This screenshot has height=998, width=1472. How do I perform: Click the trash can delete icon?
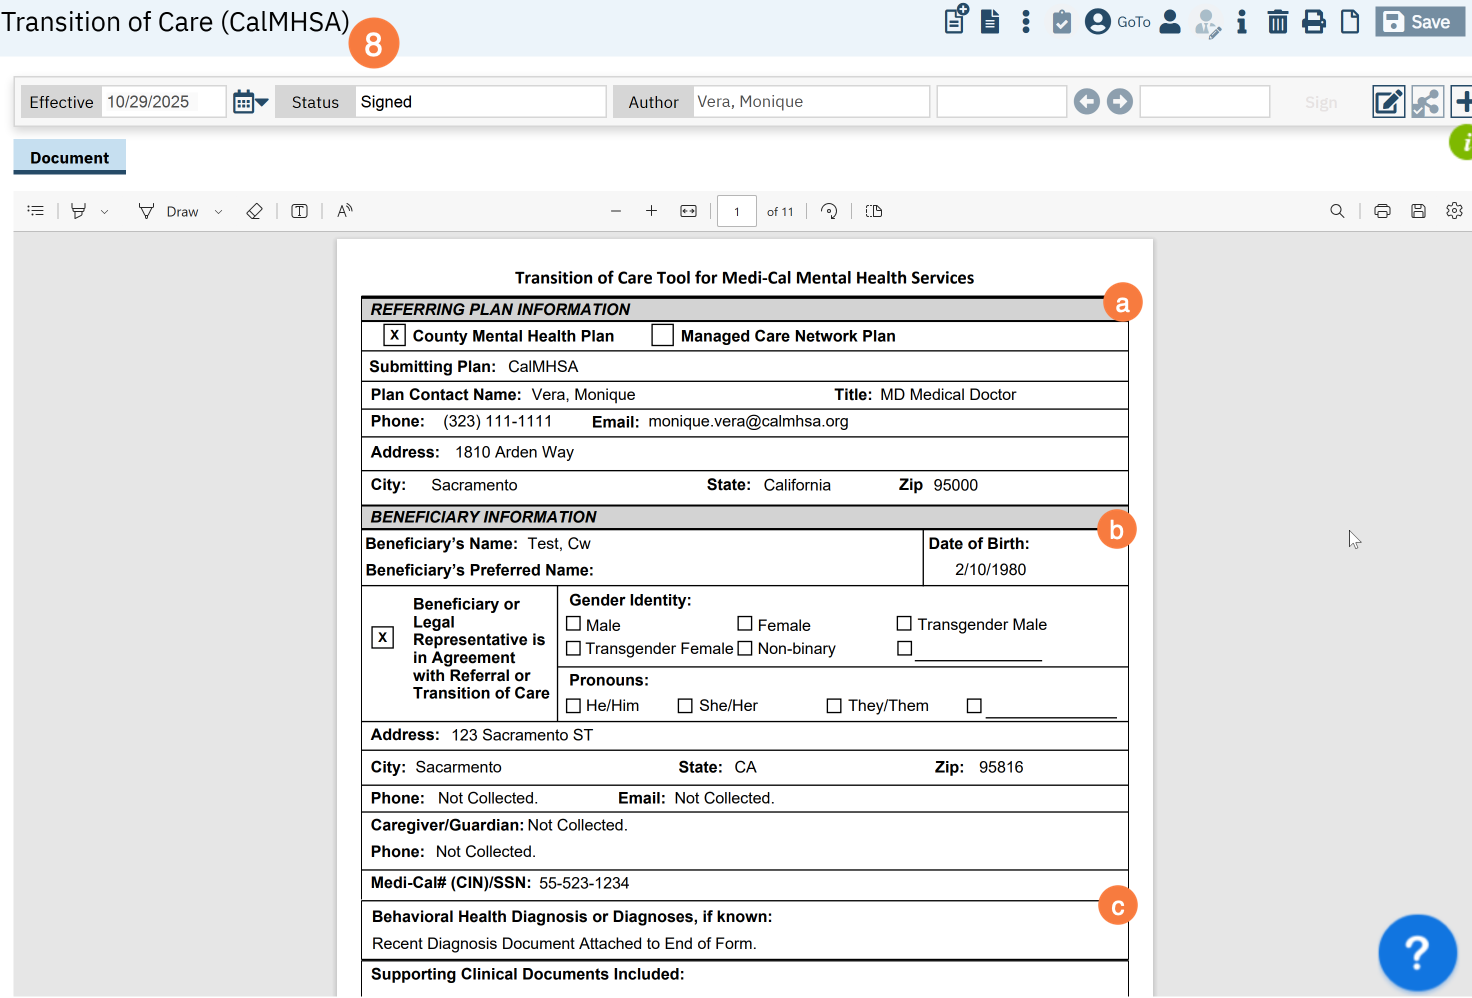click(x=1277, y=22)
